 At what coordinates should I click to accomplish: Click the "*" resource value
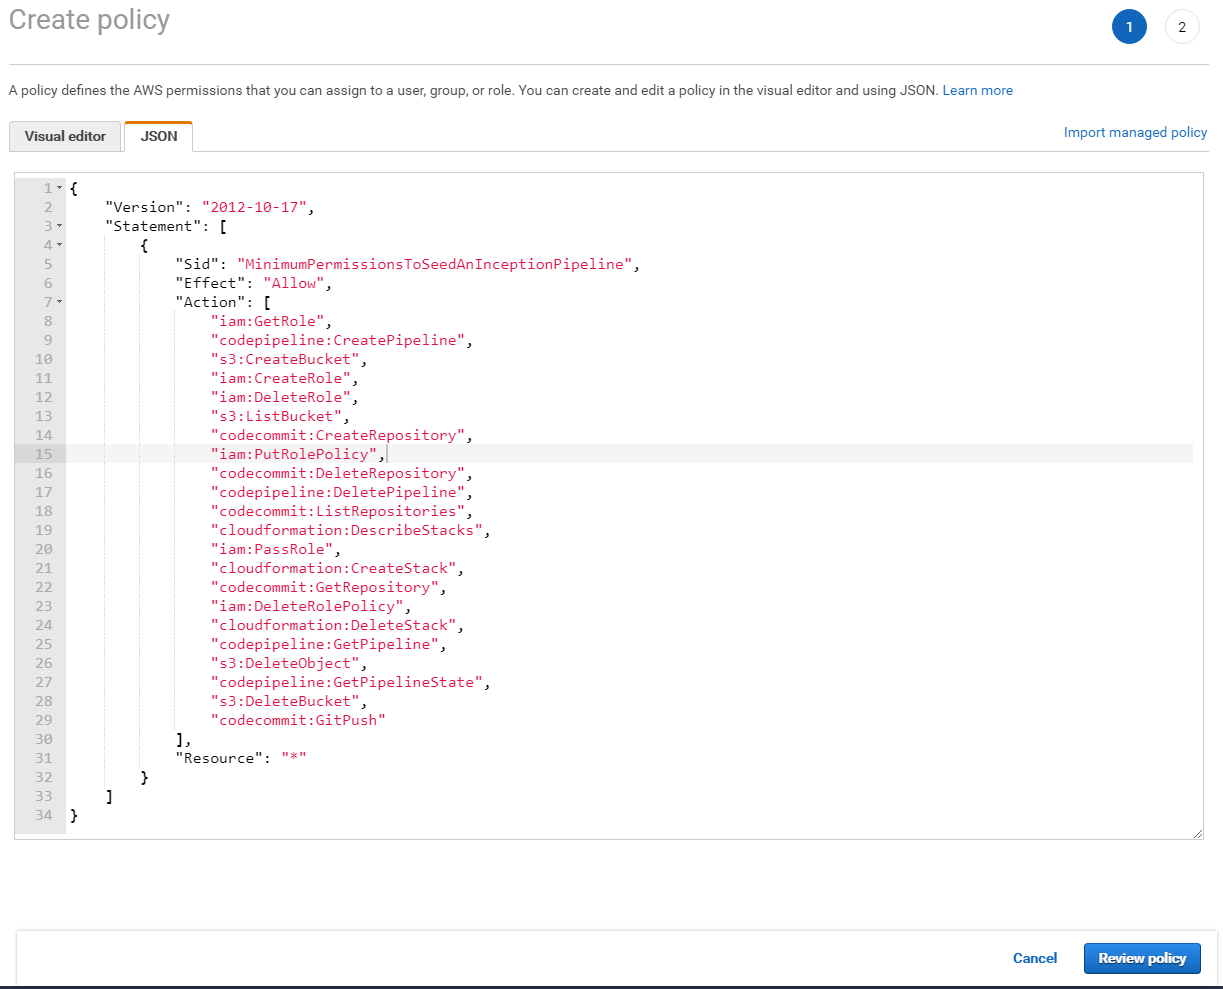tap(294, 758)
